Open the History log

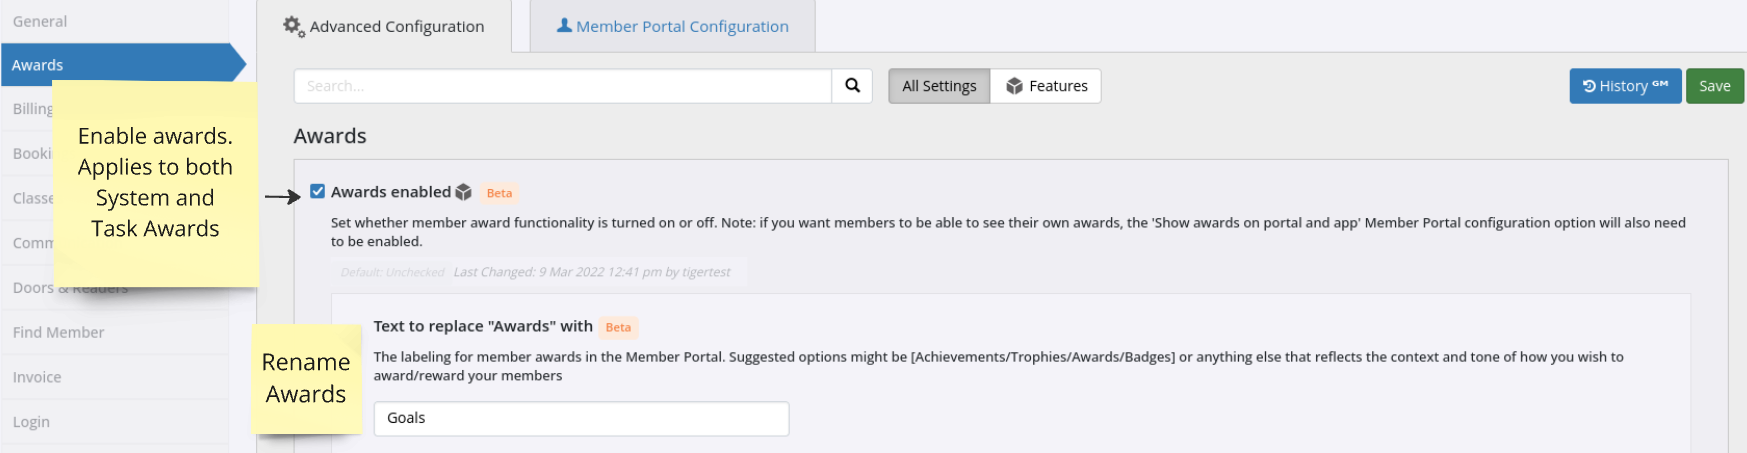[1625, 86]
